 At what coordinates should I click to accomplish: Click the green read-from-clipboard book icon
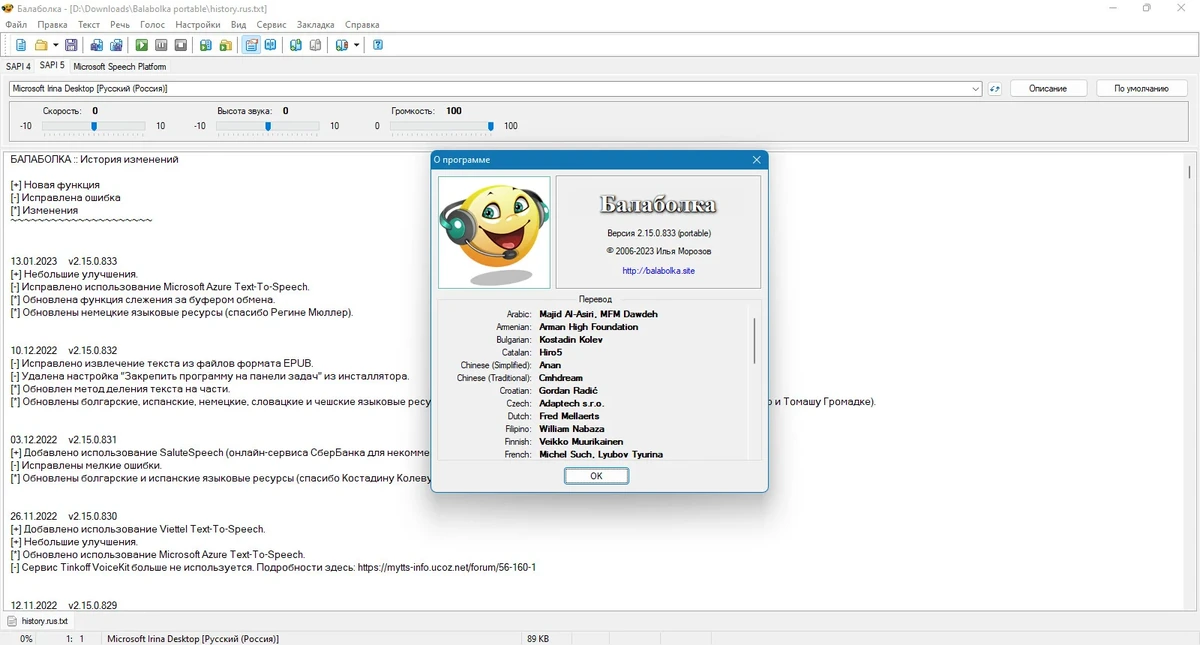pos(206,45)
